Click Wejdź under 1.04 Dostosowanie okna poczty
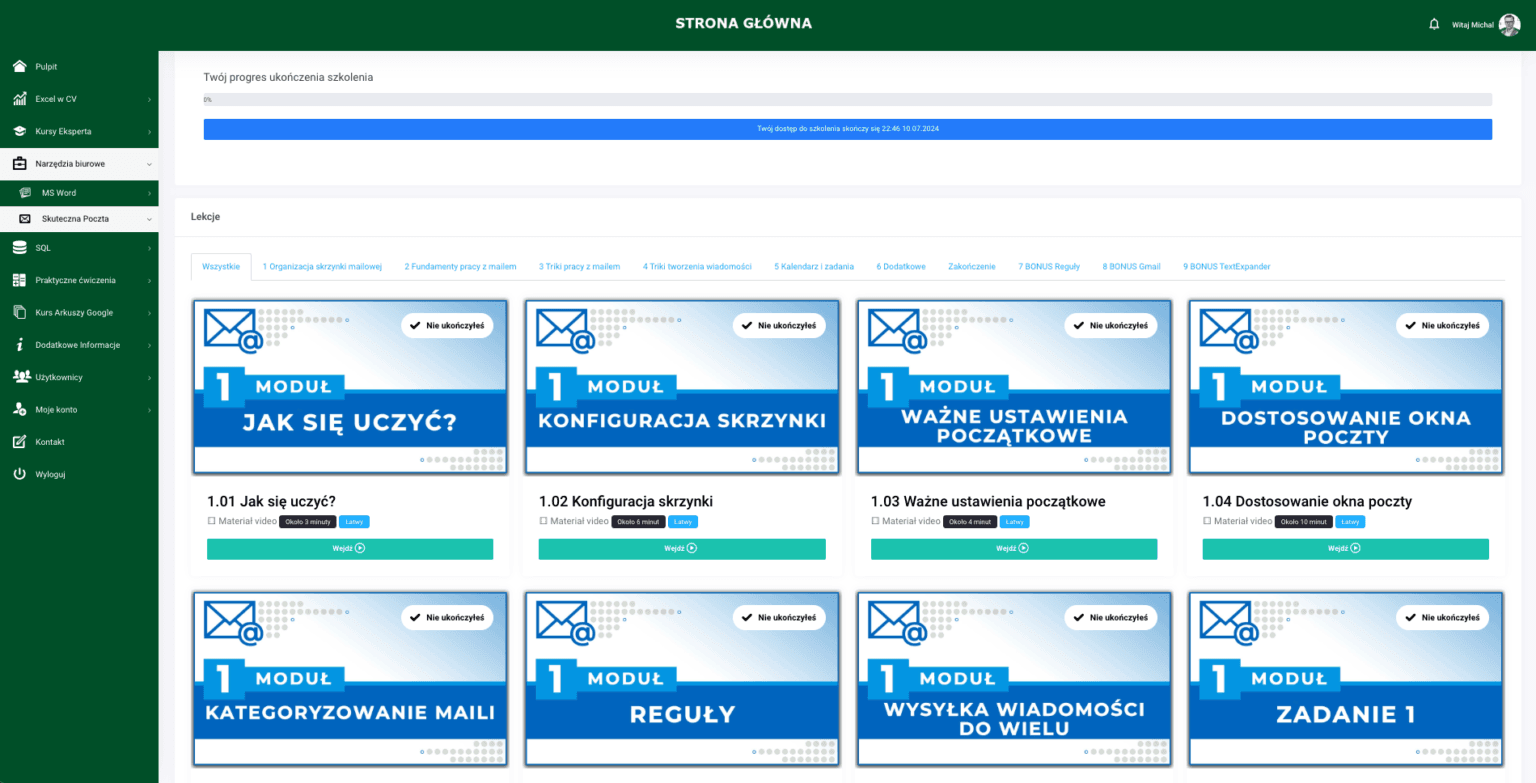1536x783 pixels. click(x=1345, y=548)
